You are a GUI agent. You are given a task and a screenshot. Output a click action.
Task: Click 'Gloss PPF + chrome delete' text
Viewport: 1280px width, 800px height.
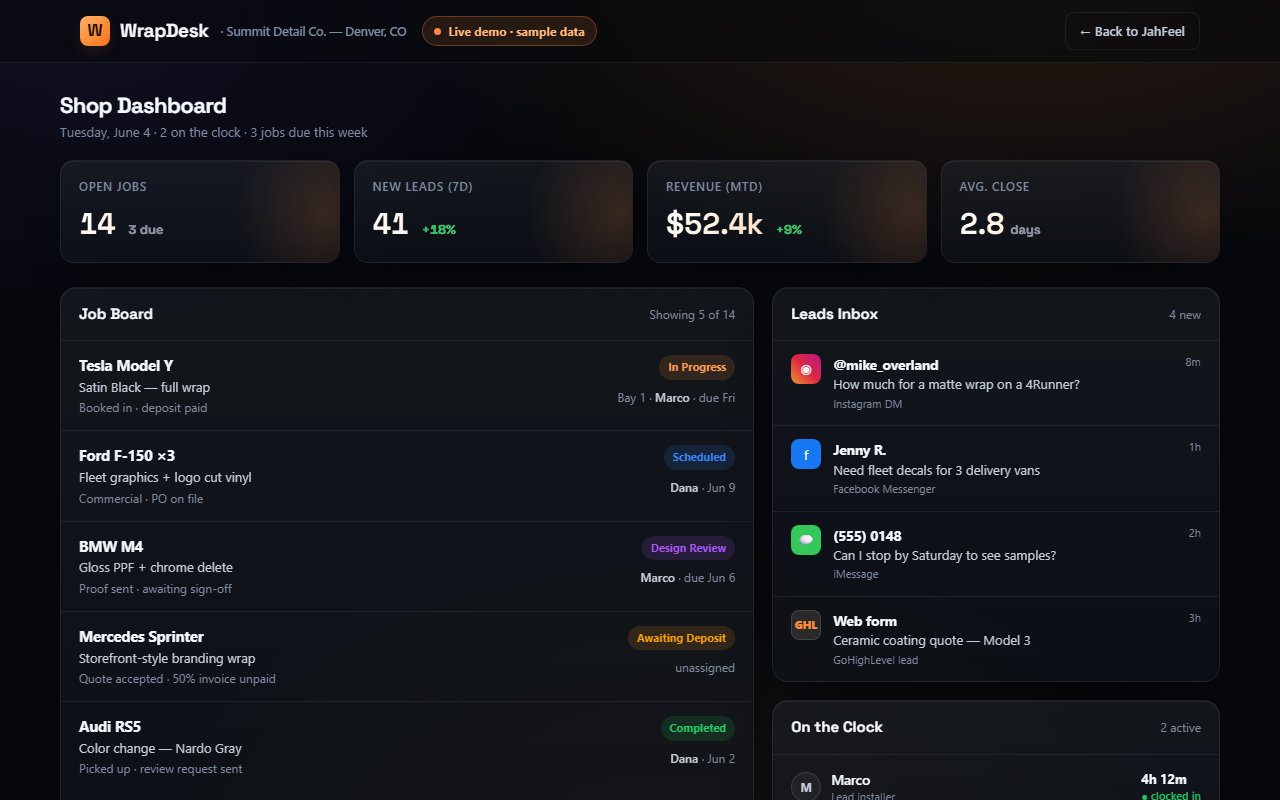pos(156,568)
